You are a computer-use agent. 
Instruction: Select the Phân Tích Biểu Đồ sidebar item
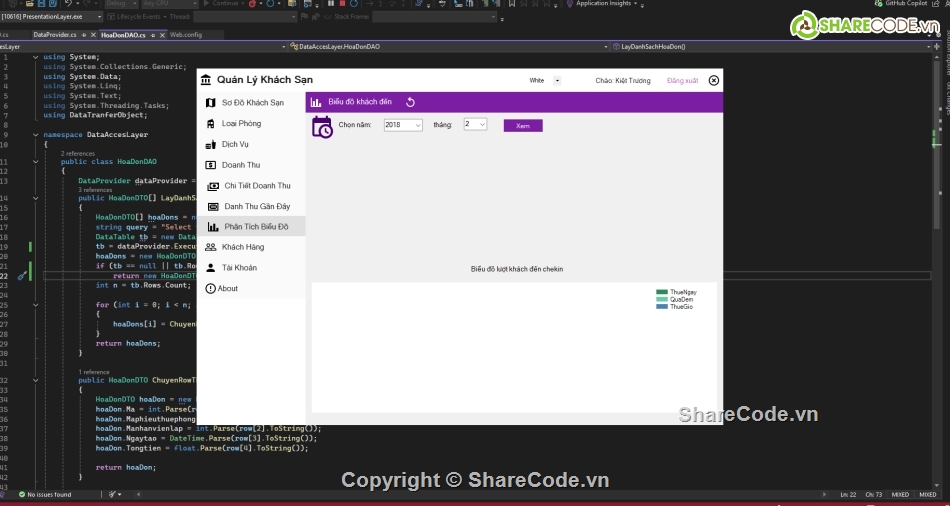255,227
